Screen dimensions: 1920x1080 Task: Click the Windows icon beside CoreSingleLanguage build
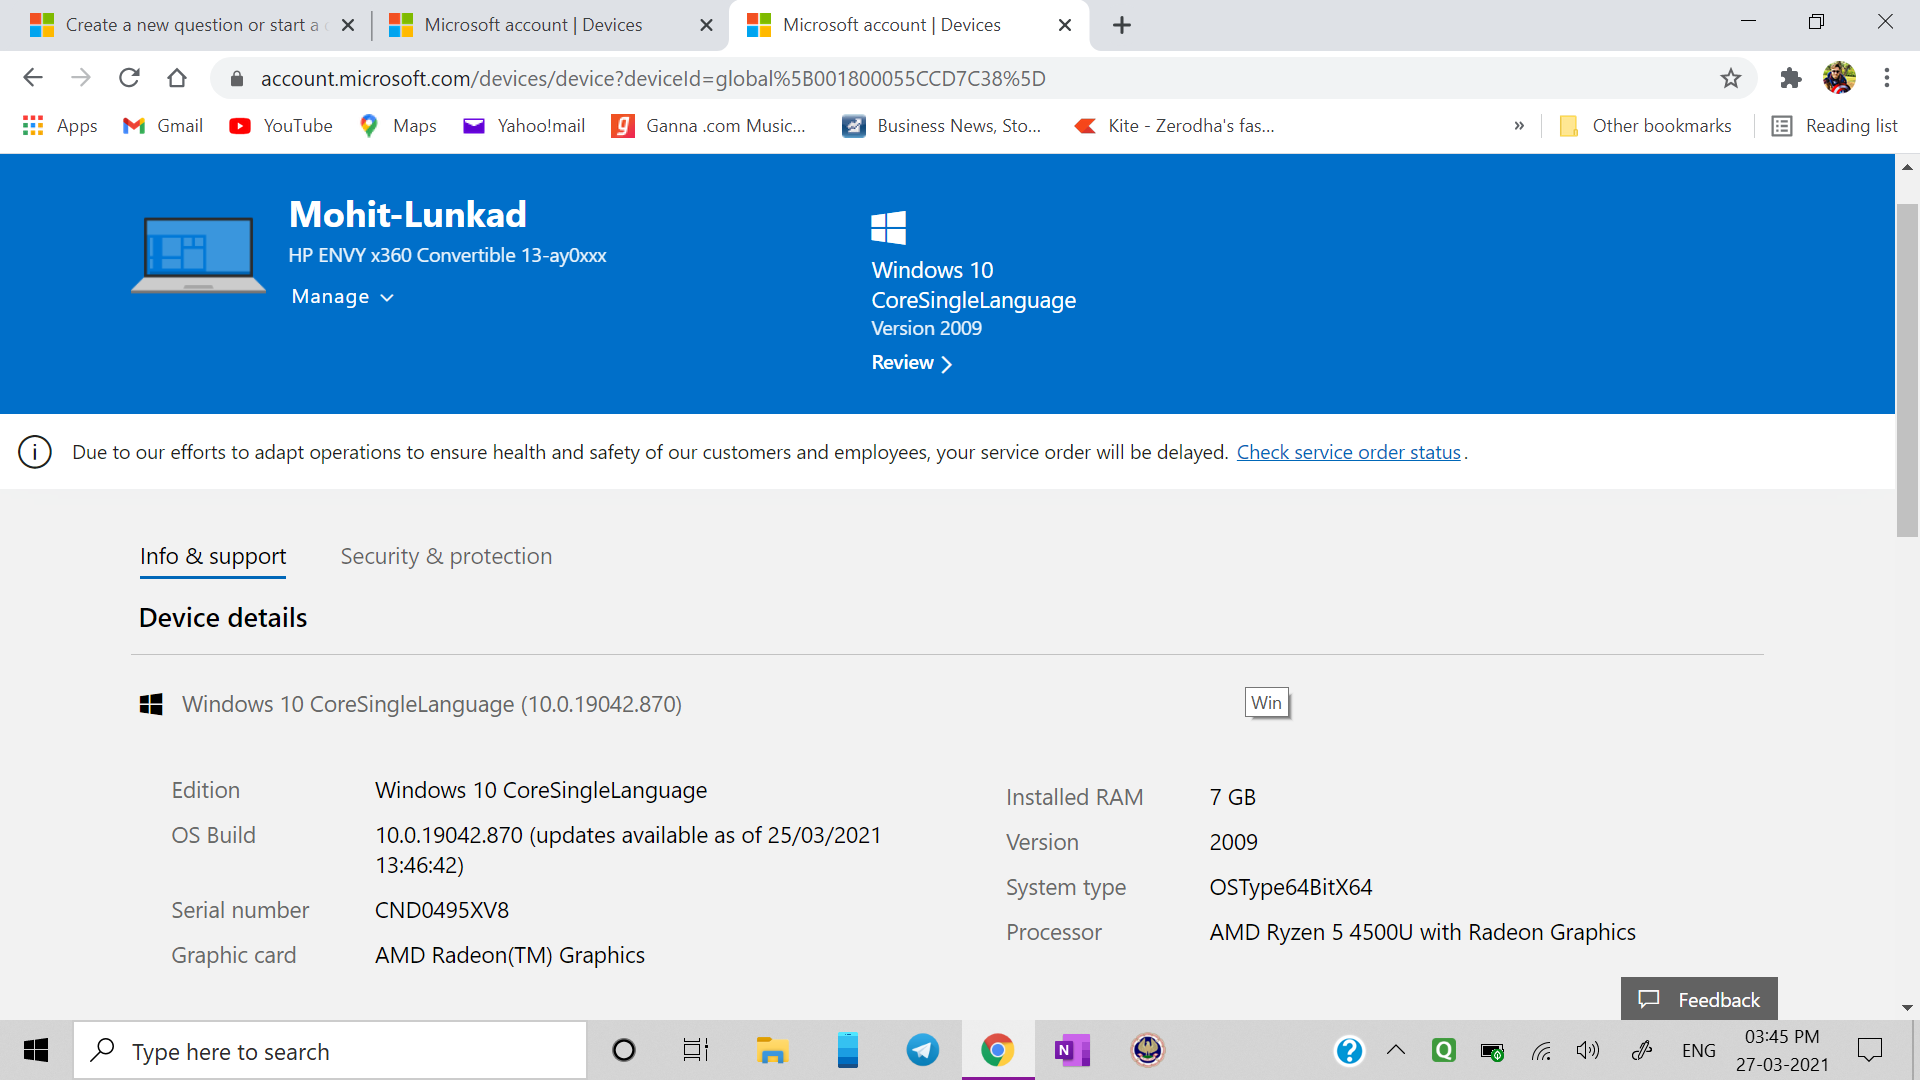pyautogui.click(x=151, y=704)
